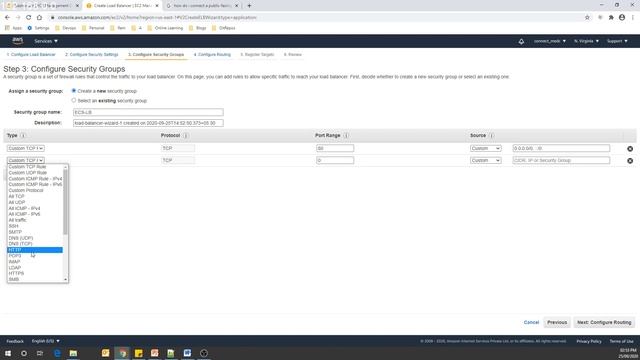This screenshot has width=640, height=360.
Task: Click the browser back arrow
Action: pyautogui.click(x=7, y=18)
